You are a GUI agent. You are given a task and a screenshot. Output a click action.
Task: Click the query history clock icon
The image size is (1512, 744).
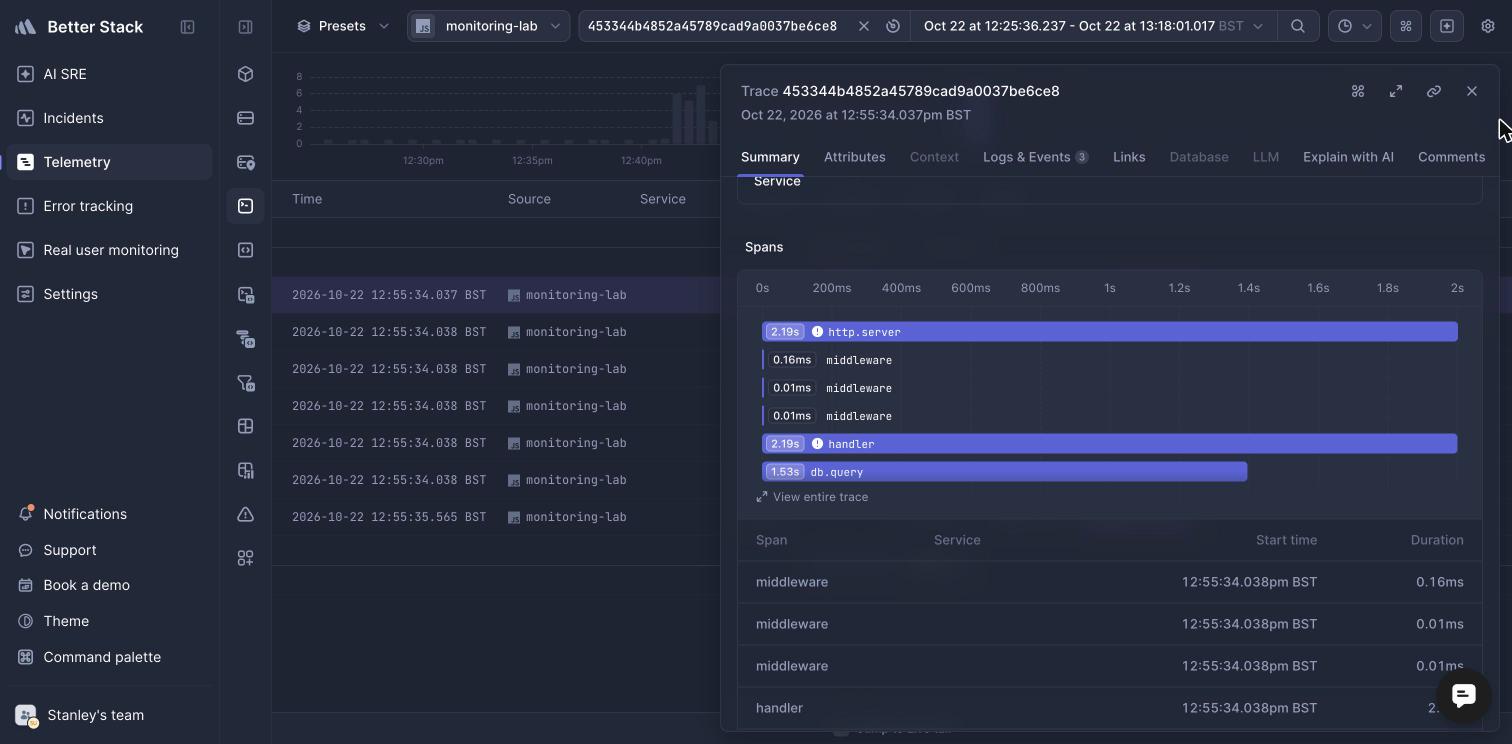point(893,26)
